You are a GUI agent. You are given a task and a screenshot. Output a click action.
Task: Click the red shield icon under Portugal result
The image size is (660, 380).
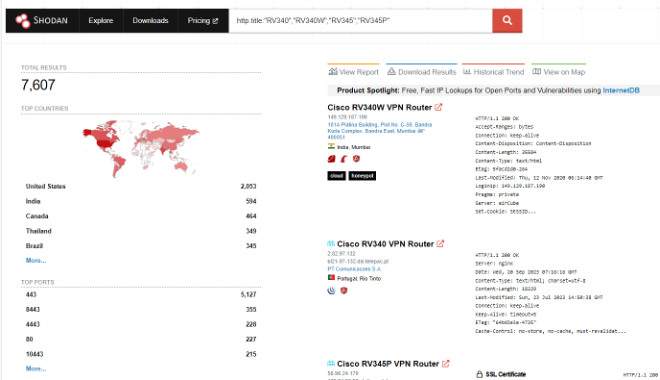click(344, 291)
